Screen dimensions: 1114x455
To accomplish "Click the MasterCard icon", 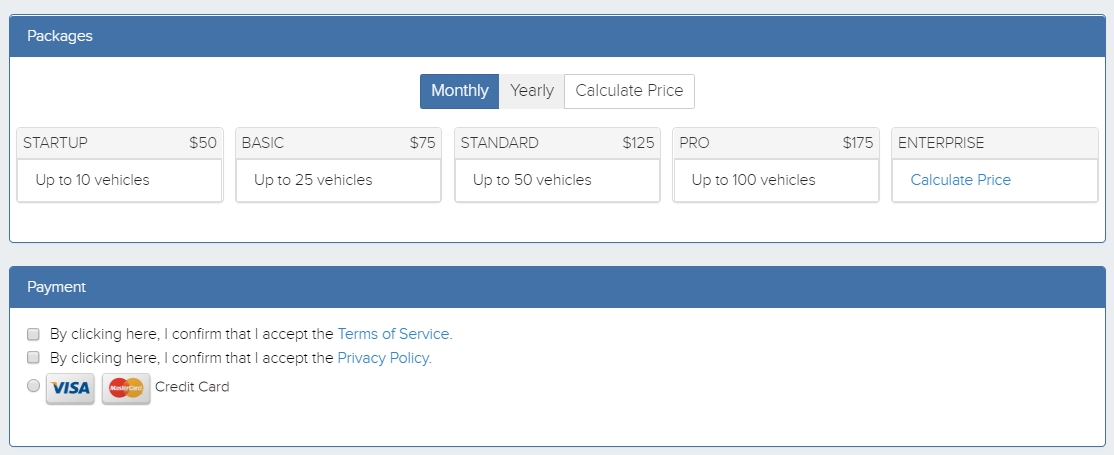I will [x=126, y=388].
